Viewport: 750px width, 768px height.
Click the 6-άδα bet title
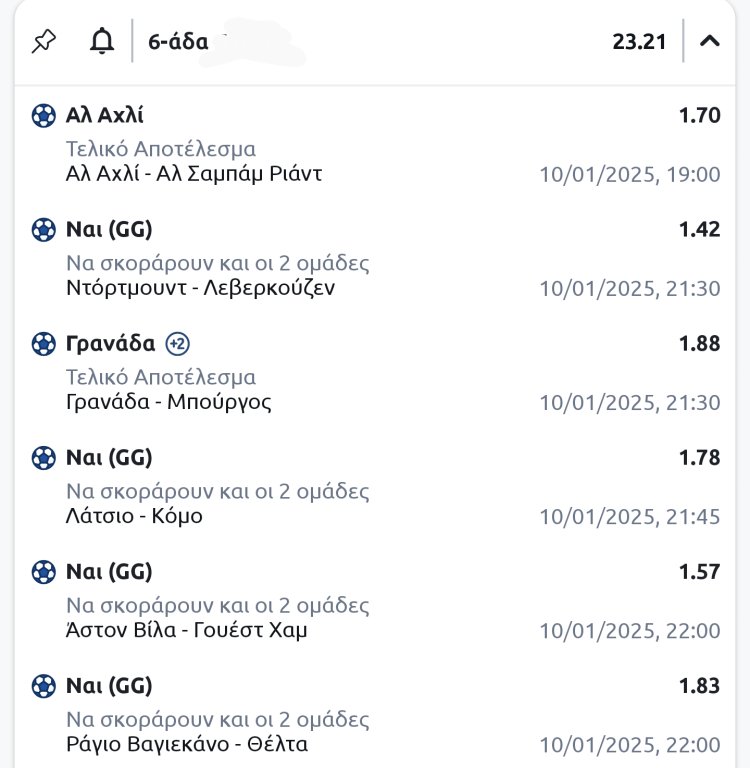coord(178,42)
